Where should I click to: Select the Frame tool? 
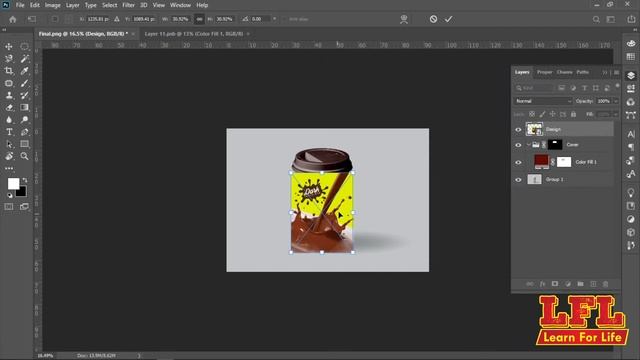point(9,83)
